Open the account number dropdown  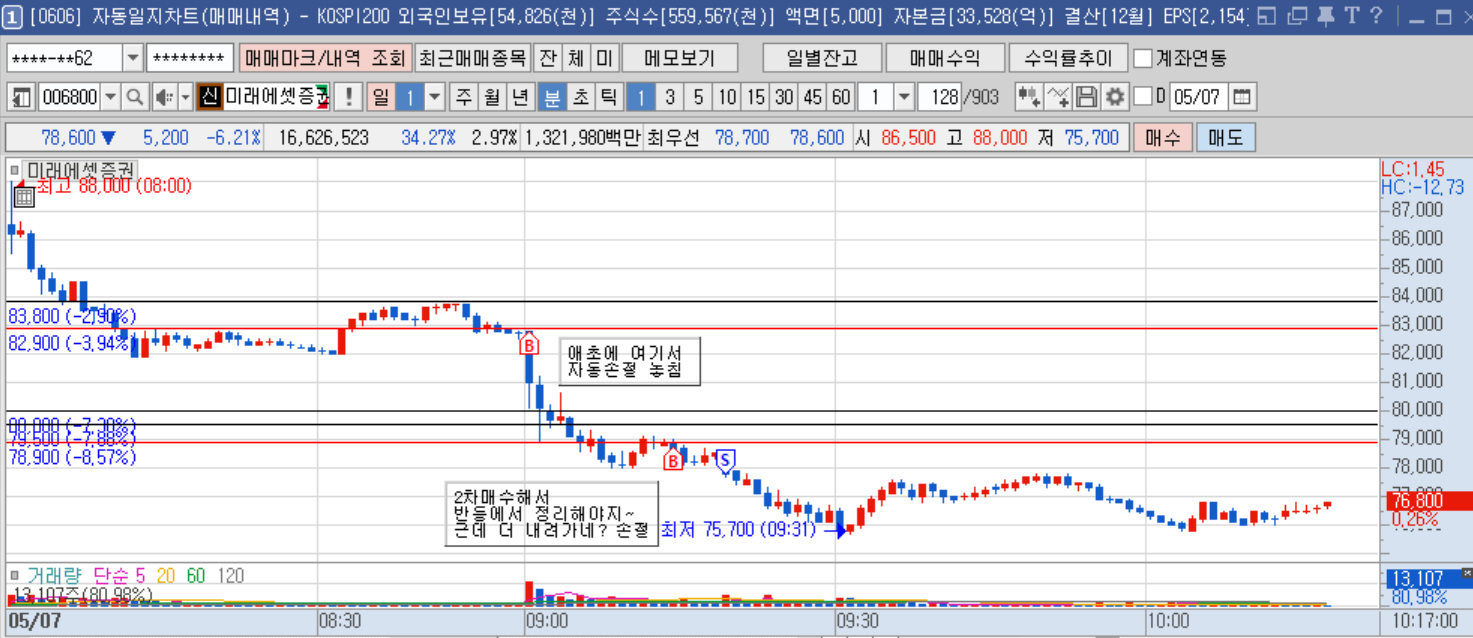(x=133, y=58)
